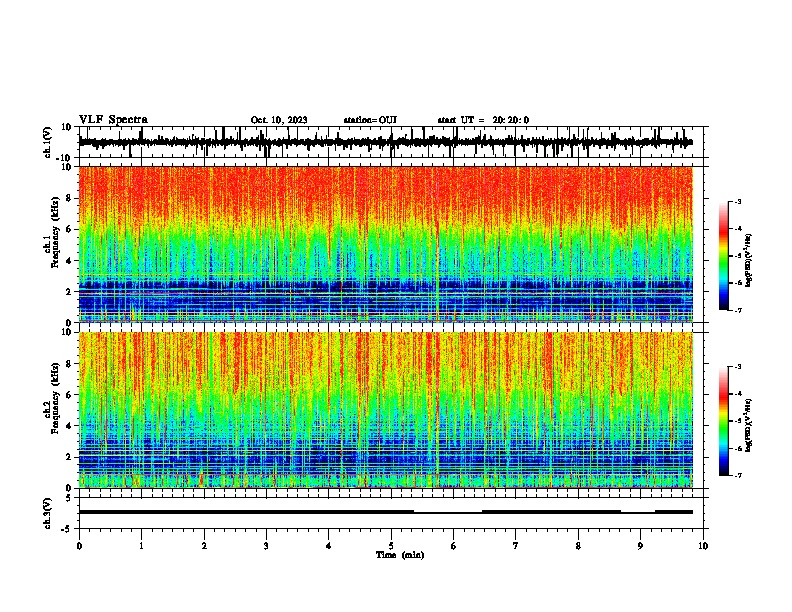Click the "-7" tick on ch.2 colorbar
Viewport: 792px width, 612px height.
[x=737, y=476]
